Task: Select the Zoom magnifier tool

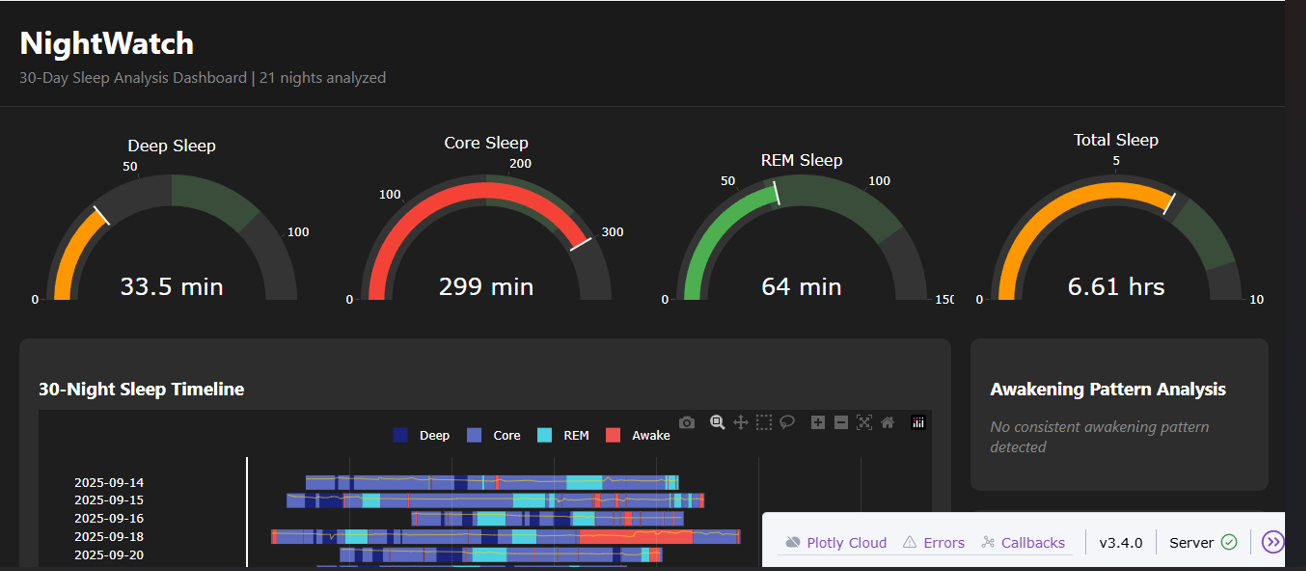Action: (x=717, y=423)
